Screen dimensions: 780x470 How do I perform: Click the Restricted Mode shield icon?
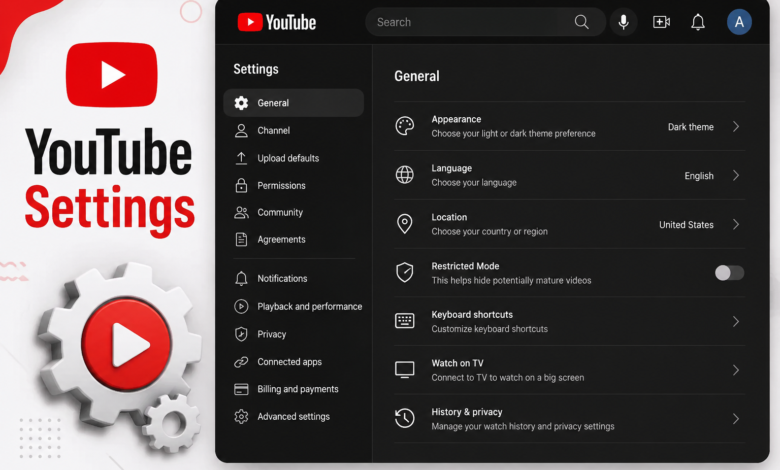tap(404, 273)
